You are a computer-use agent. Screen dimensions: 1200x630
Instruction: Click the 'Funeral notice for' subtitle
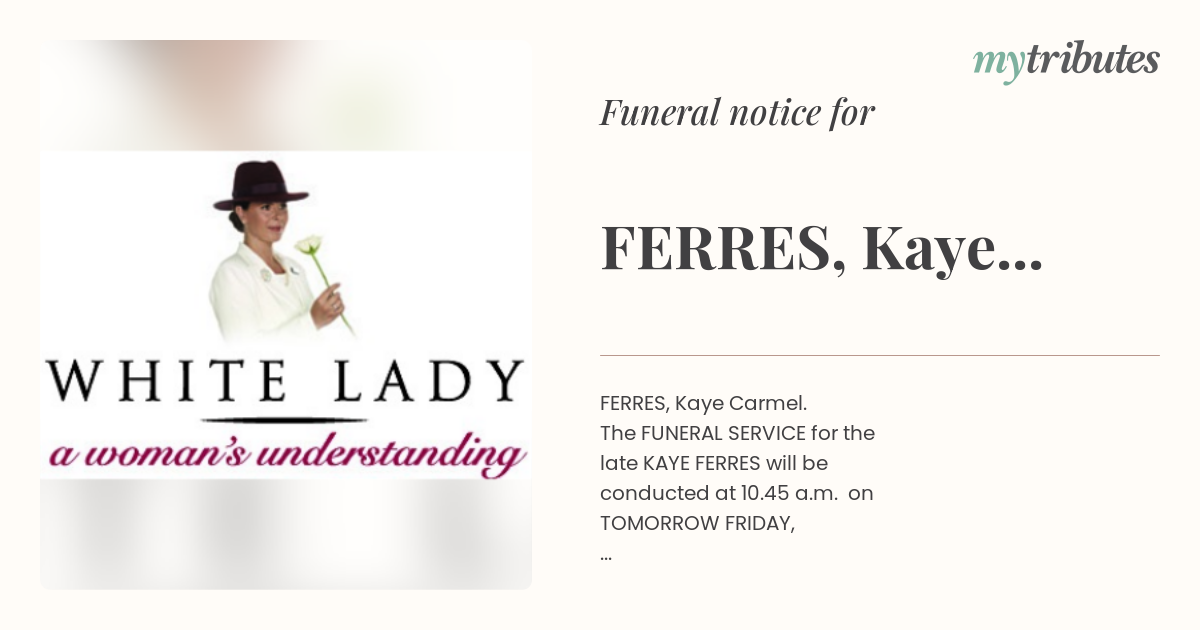tap(737, 113)
